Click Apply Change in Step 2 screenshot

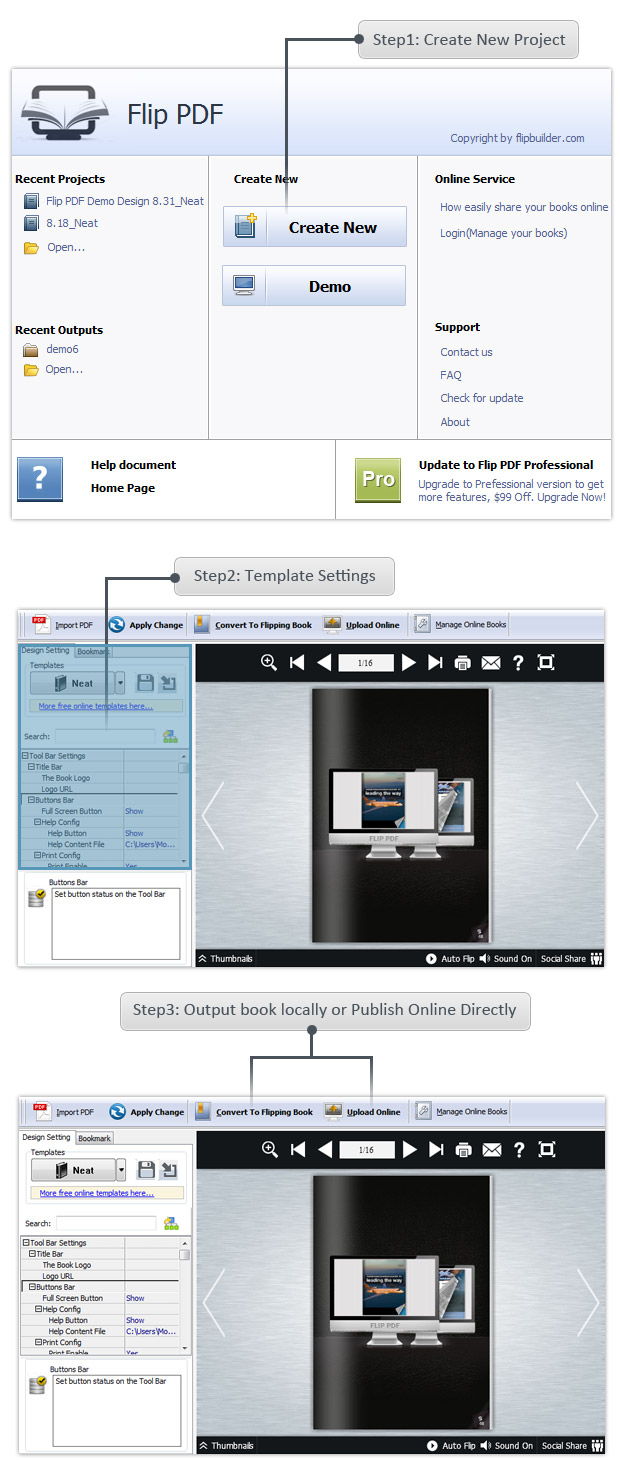click(x=146, y=625)
